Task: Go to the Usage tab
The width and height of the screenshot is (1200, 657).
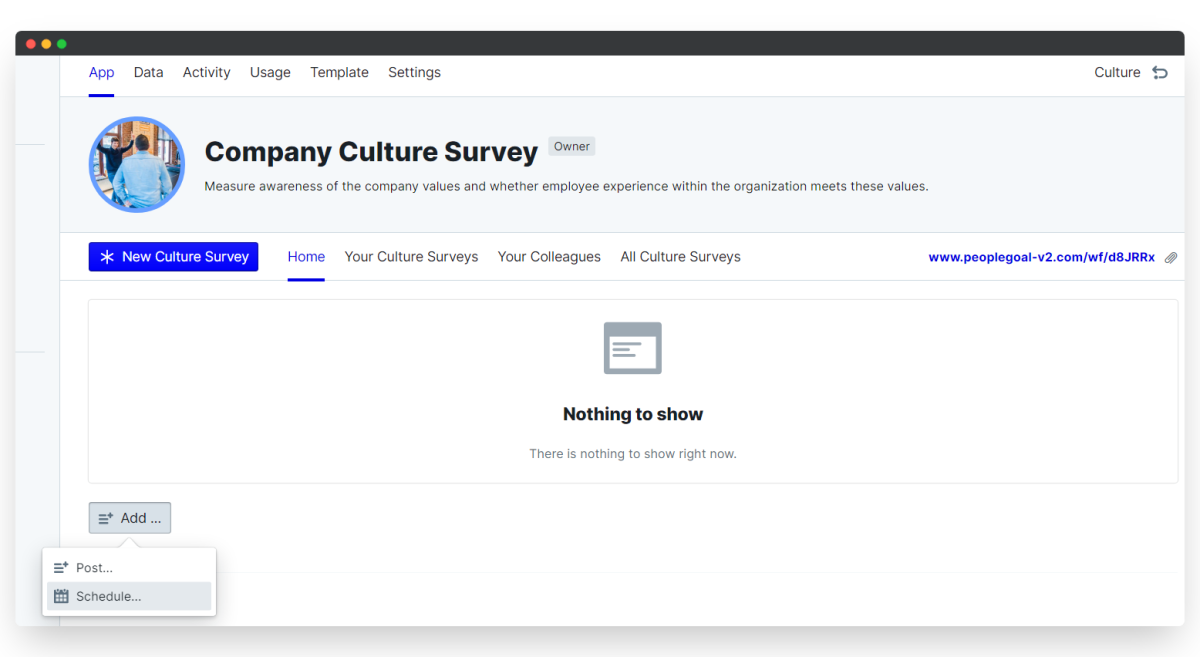Action: [x=270, y=73]
